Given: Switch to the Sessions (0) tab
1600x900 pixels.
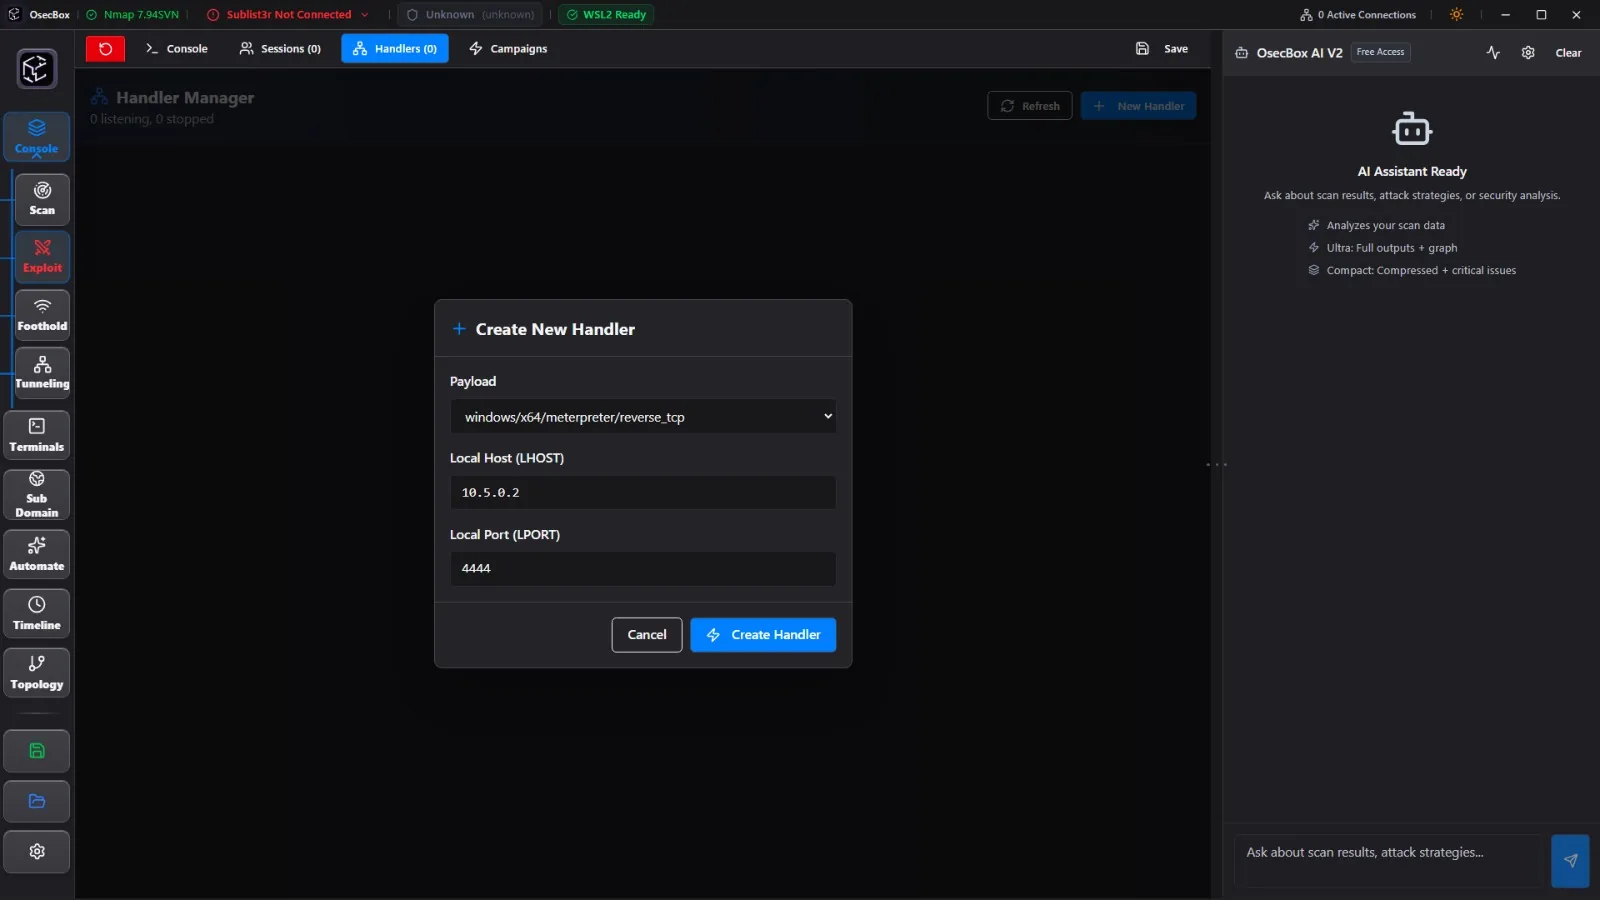Looking at the screenshot, I should click(280, 48).
